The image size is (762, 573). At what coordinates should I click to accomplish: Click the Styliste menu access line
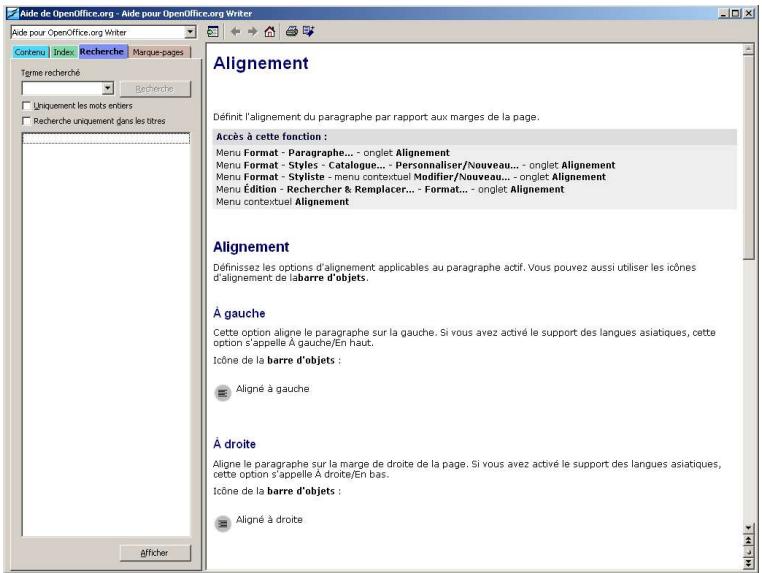[411, 177]
